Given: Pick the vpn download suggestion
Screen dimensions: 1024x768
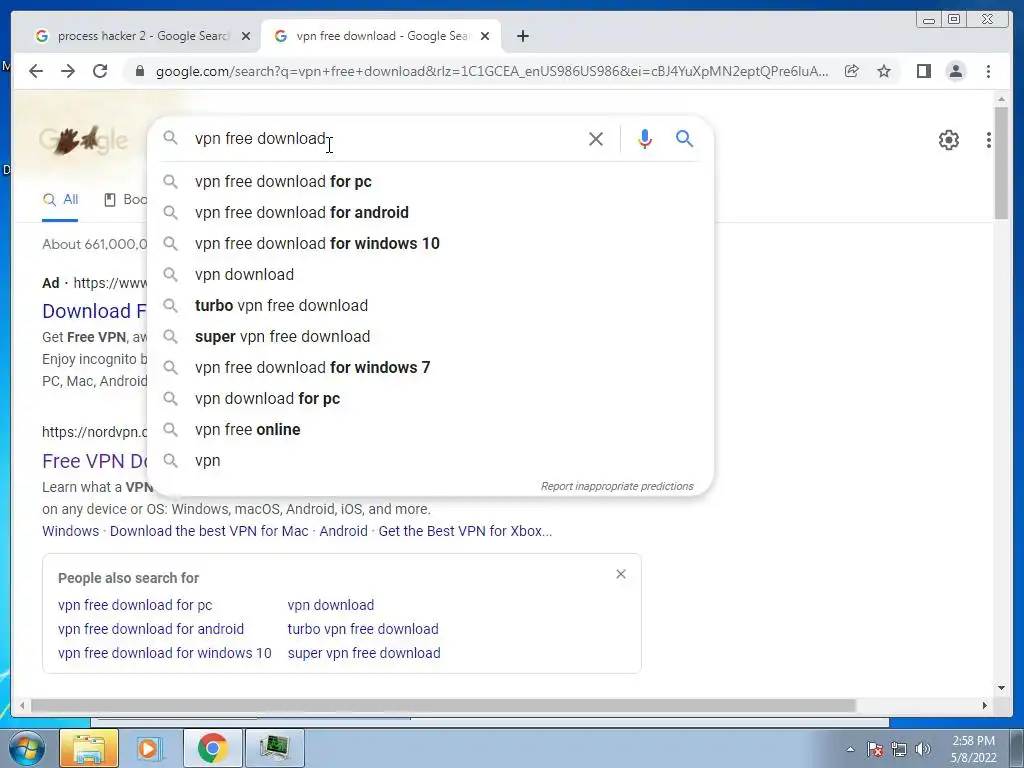Looking at the screenshot, I should (x=430, y=274).
